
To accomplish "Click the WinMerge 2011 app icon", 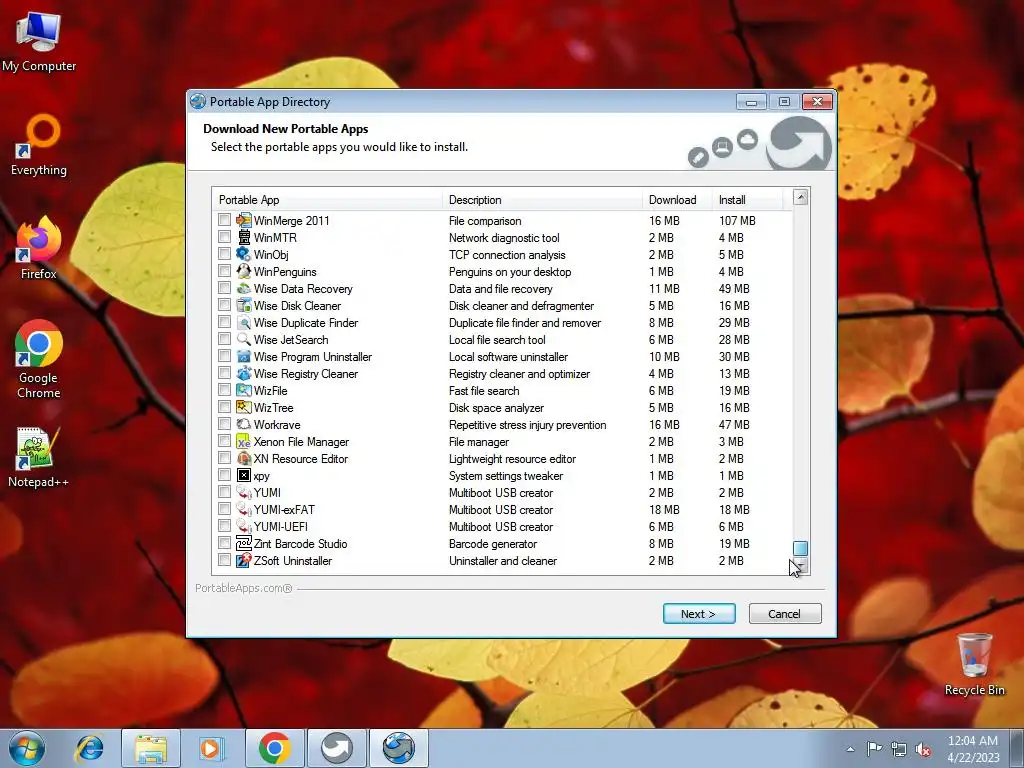I will point(244,220).
